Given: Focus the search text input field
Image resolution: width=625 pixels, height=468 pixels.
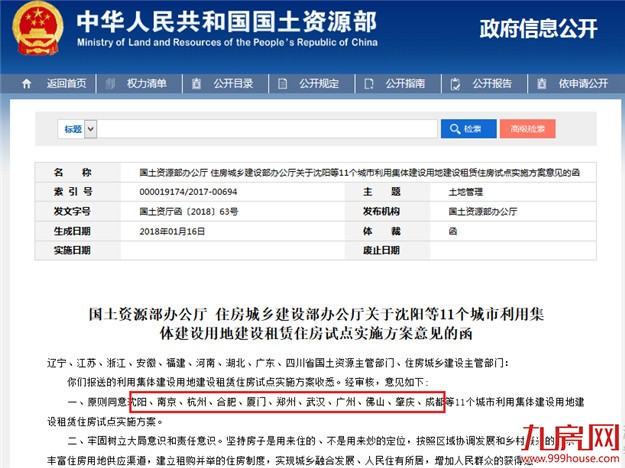Looking at the screenshot, I should tap(267, 129).
